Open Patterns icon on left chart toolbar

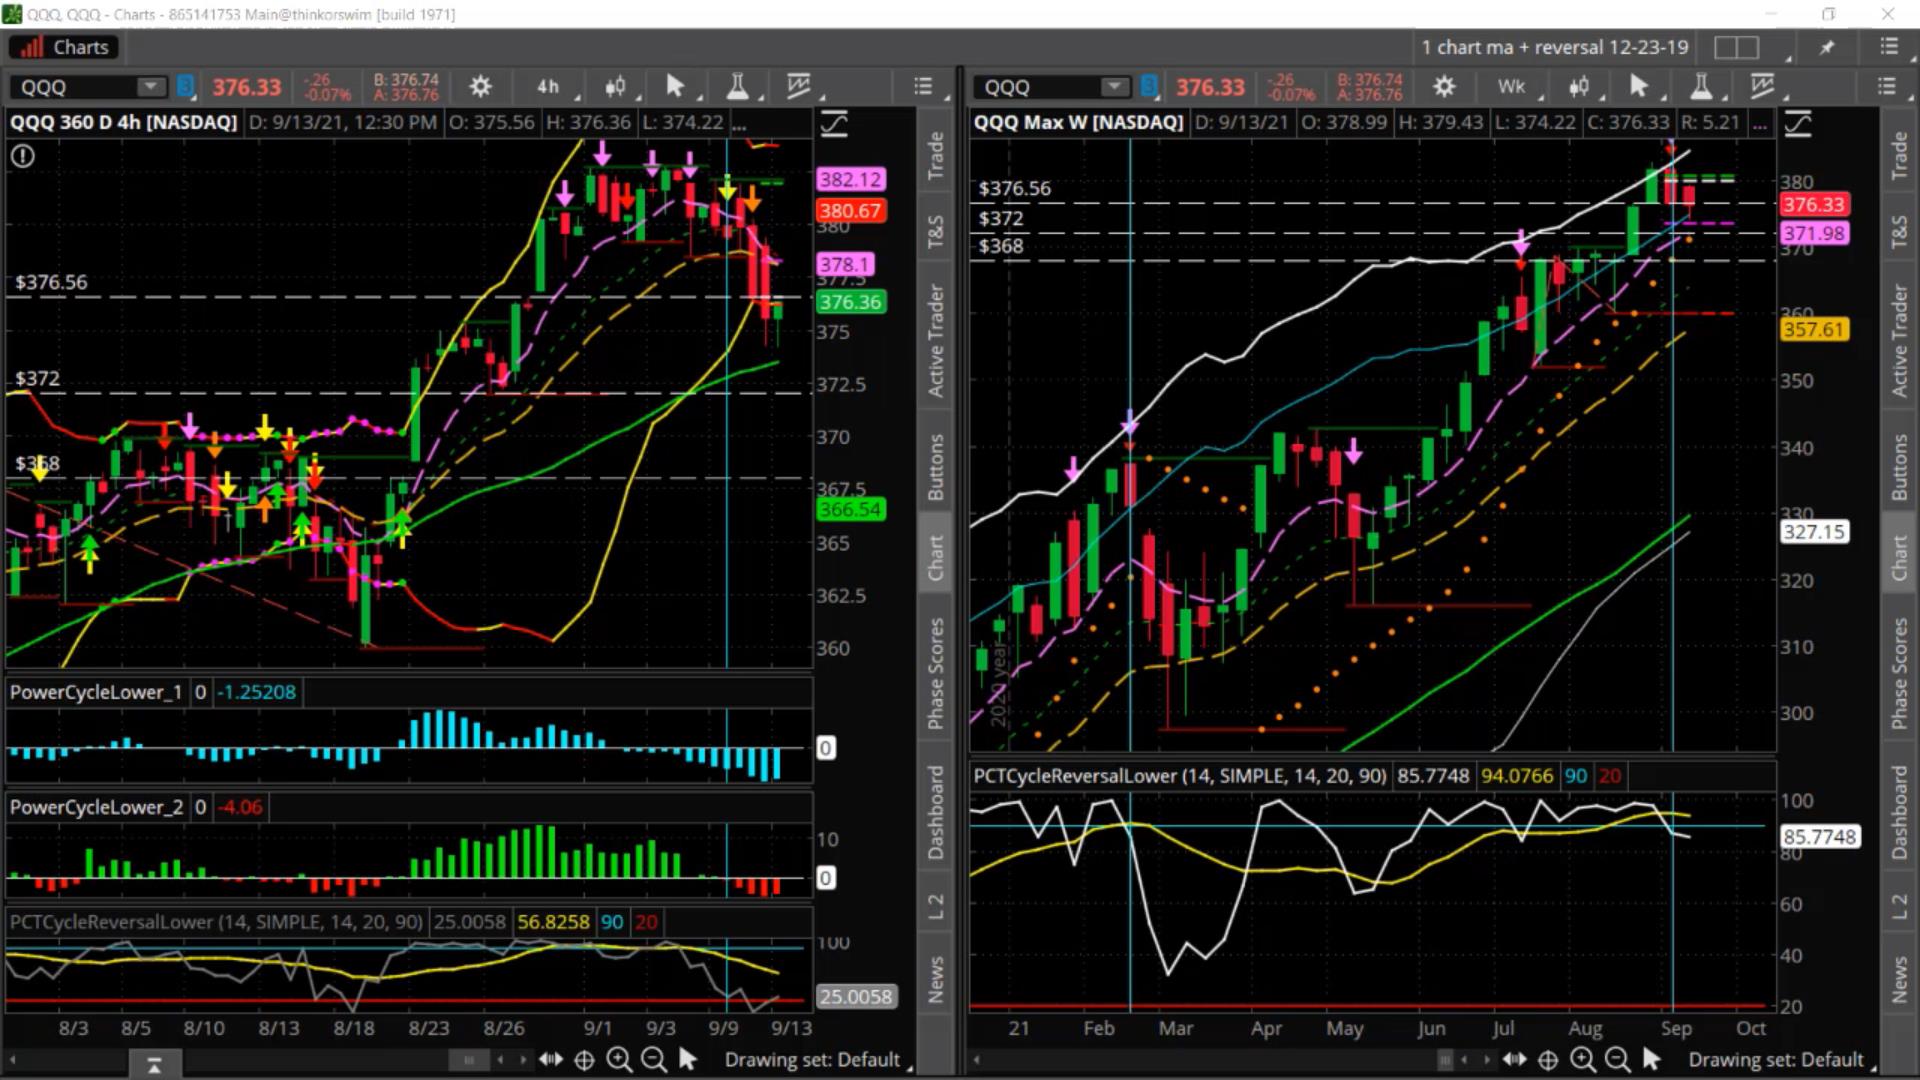[798, 87]
